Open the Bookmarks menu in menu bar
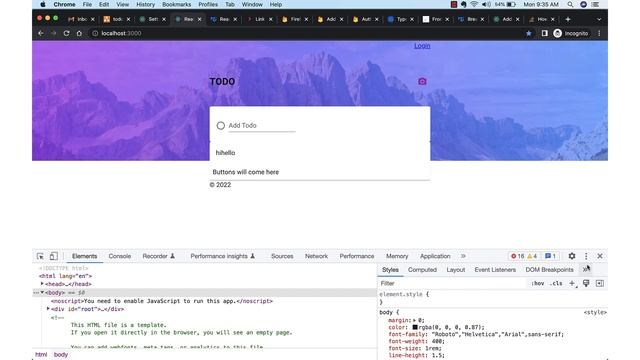This screenshot has height=360, width=640. [x=176, y=4]
